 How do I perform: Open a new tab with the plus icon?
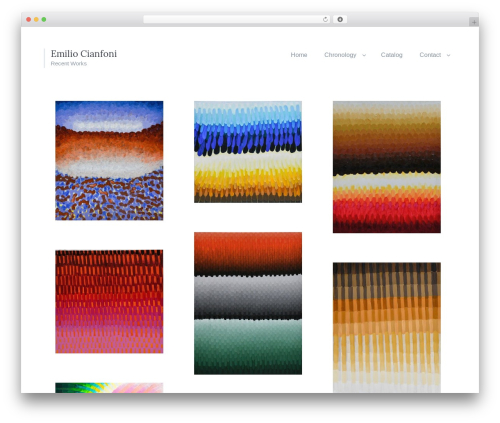[x=474, y=22]
